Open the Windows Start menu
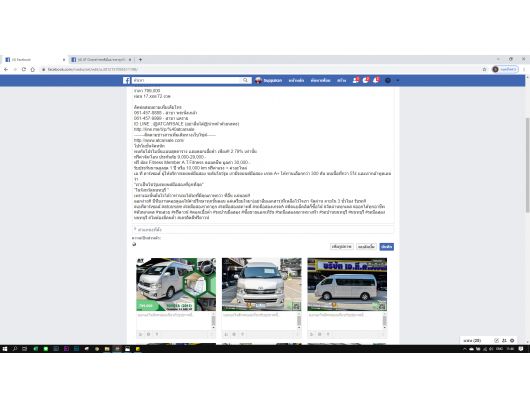The image size is (530, 410). pyautogui.click(x=5, y=349)
